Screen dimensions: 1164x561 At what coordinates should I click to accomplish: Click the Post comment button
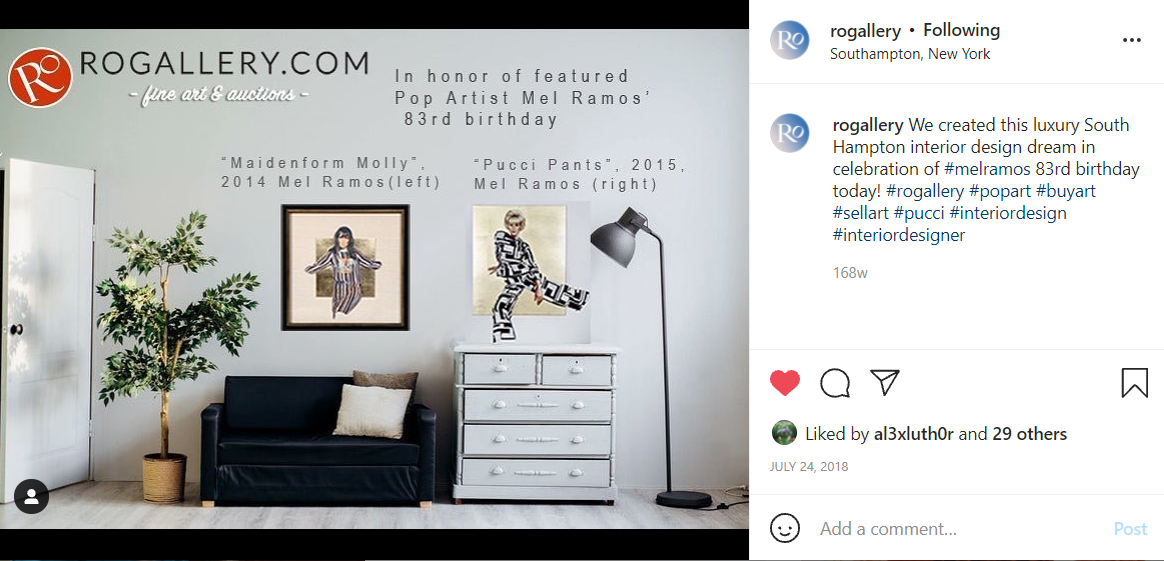click(x=1130, y=529)
